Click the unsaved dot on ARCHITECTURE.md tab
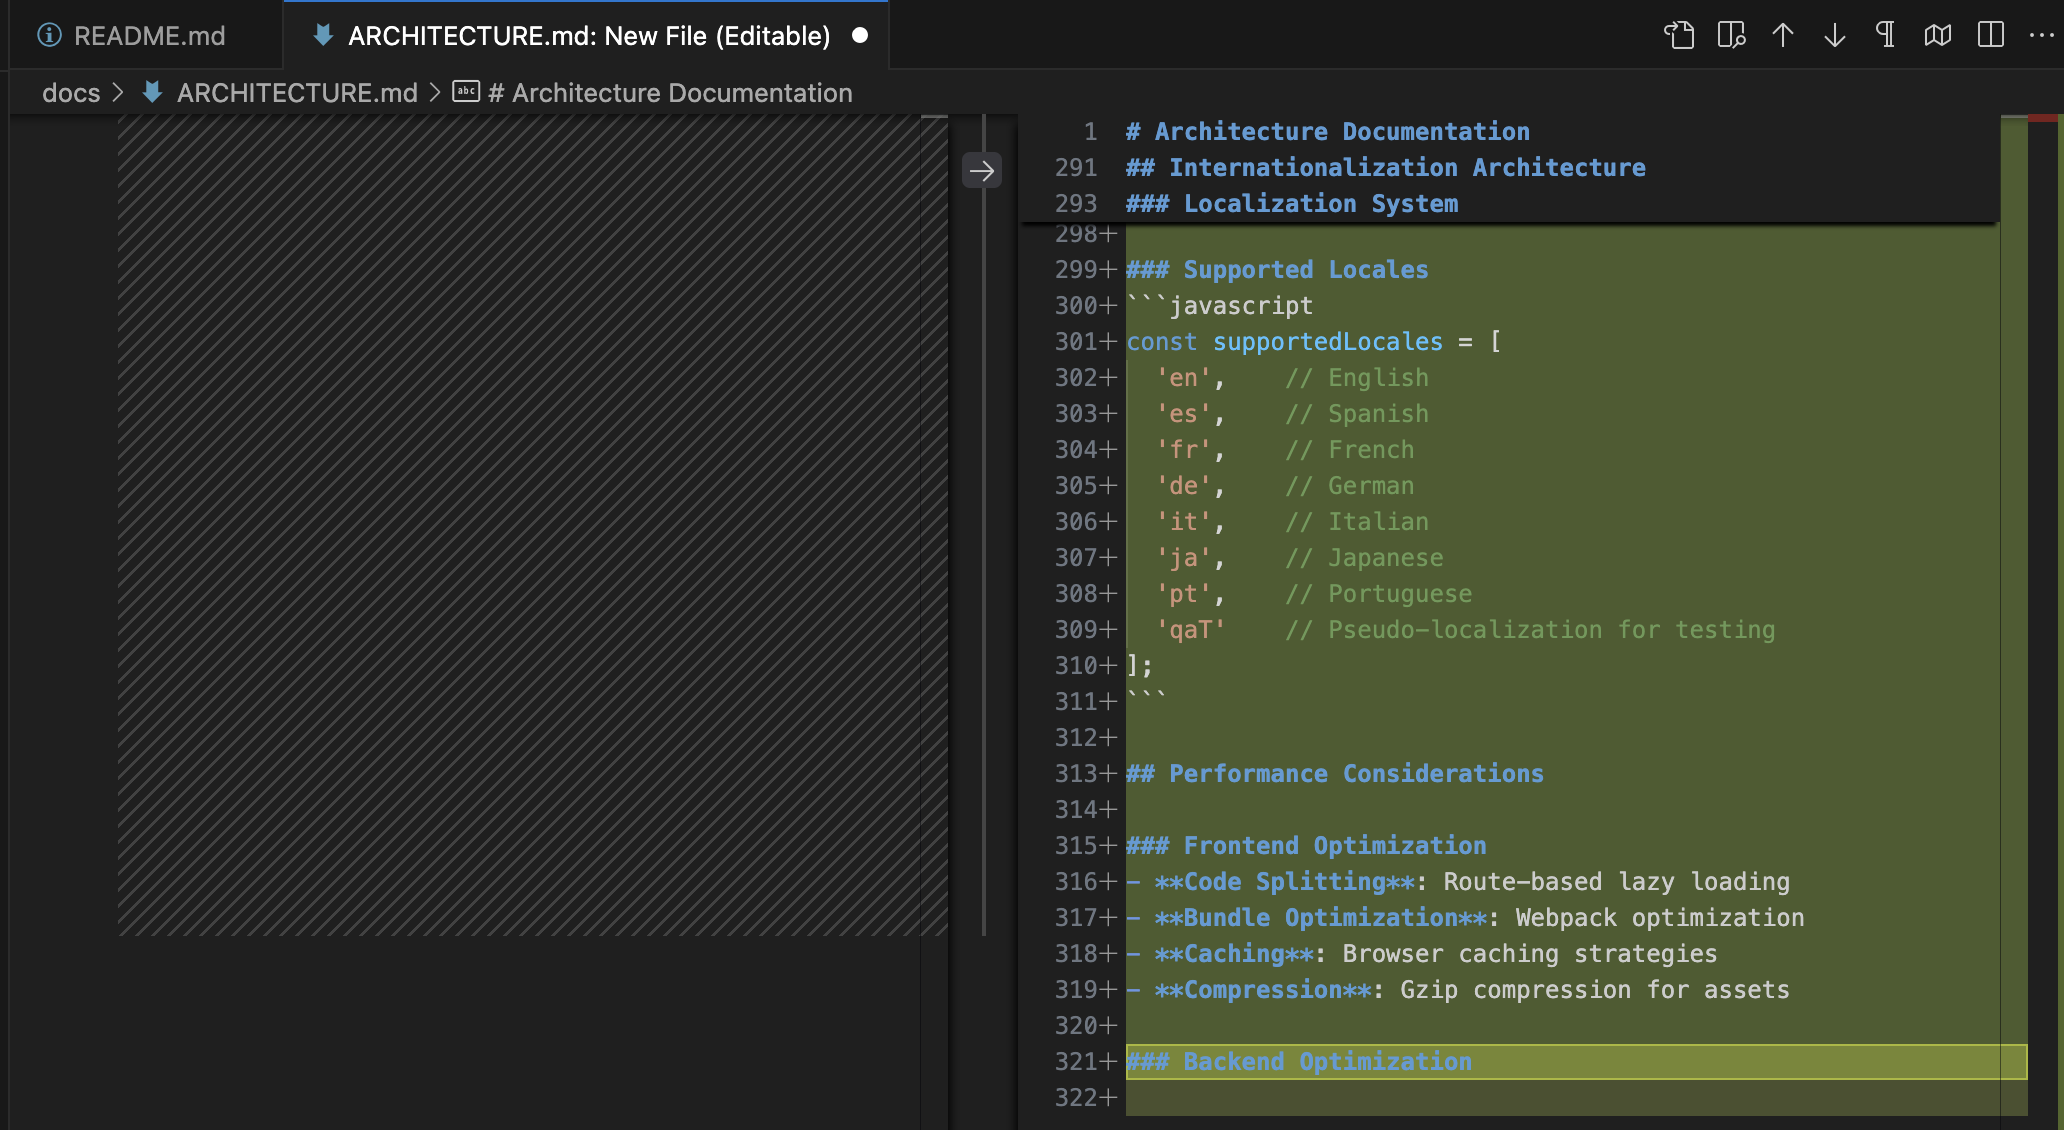 click(x=860, y=36)
